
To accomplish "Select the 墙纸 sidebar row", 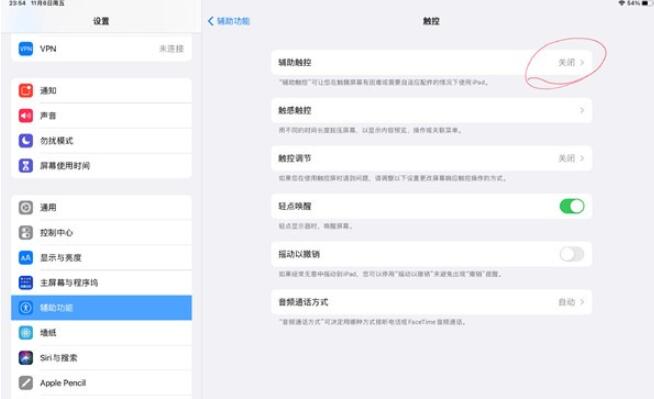I will 101,333.
